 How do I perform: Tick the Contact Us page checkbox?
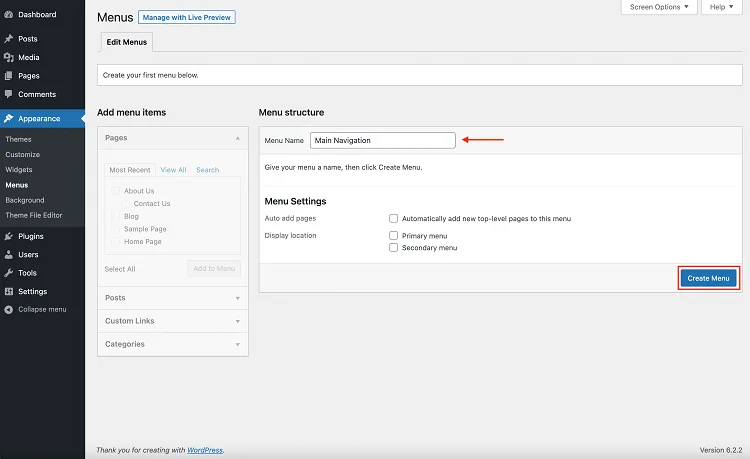125,203
